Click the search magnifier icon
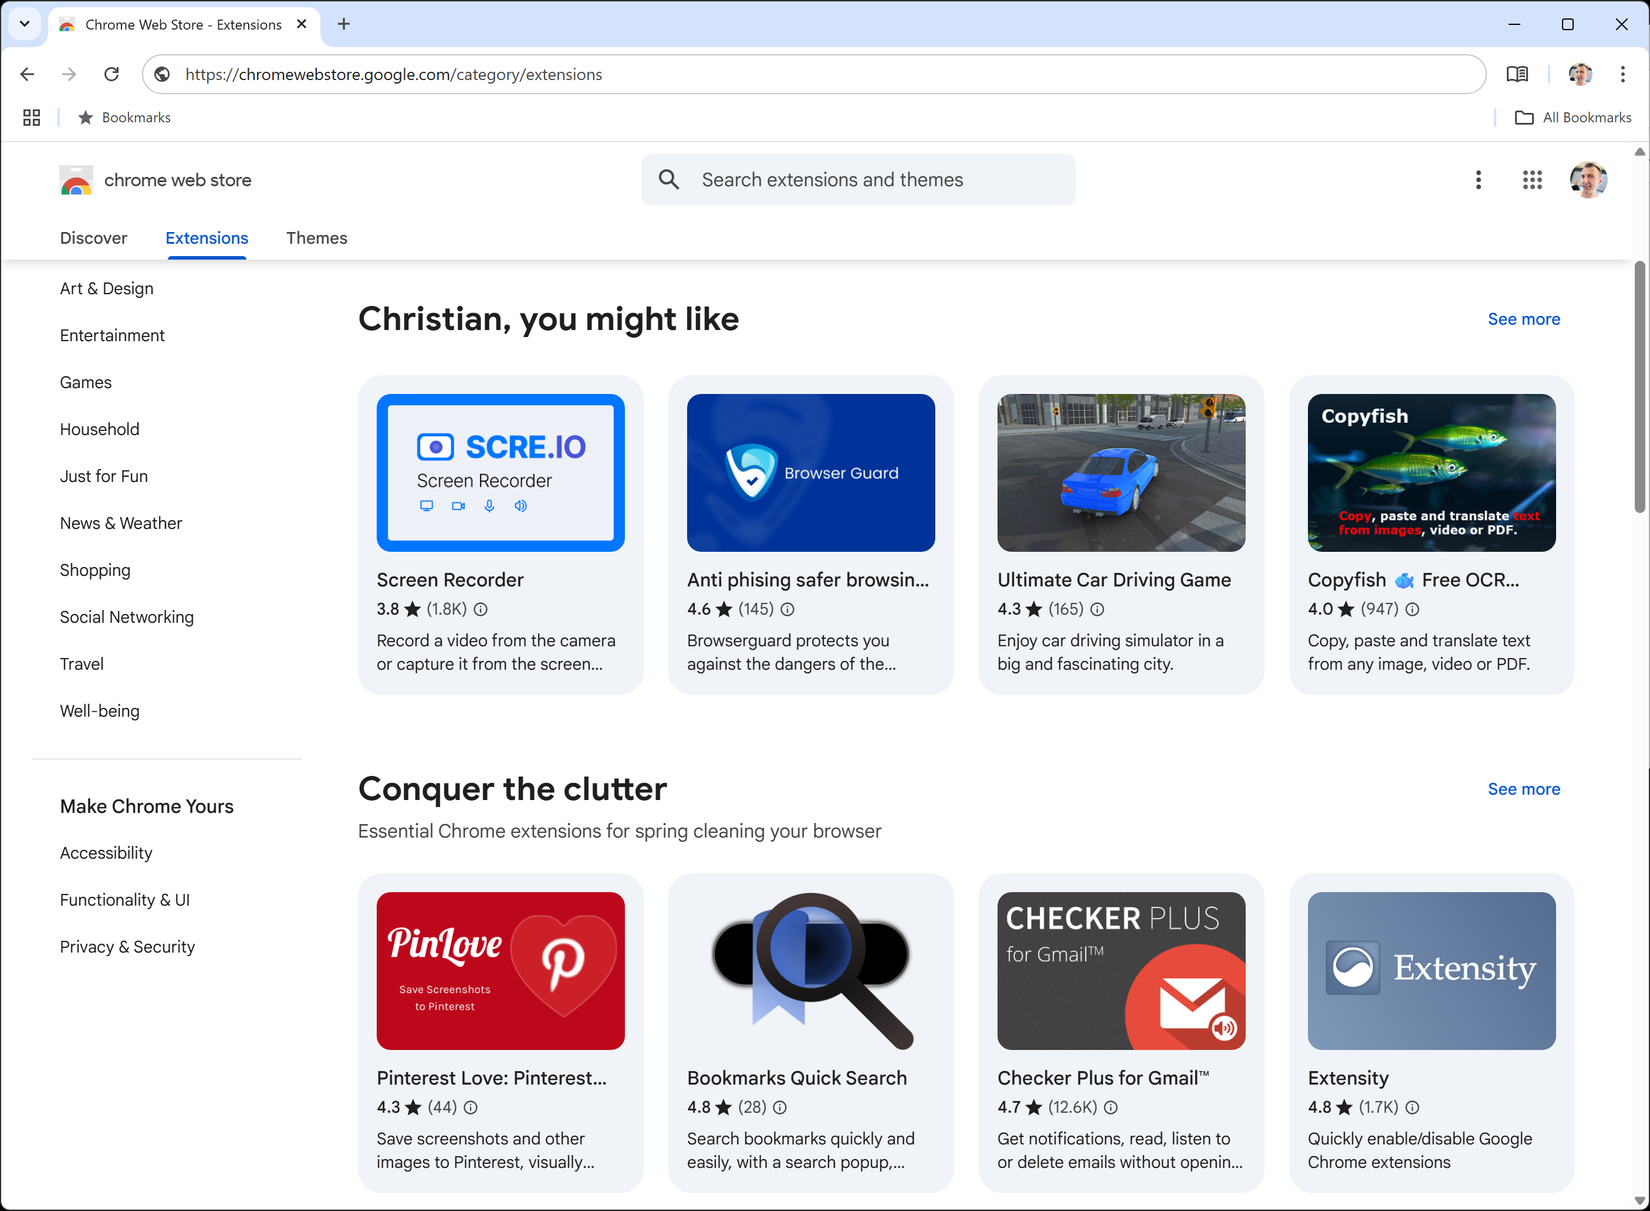The image size is (1650, 1211). pos(668,179)
